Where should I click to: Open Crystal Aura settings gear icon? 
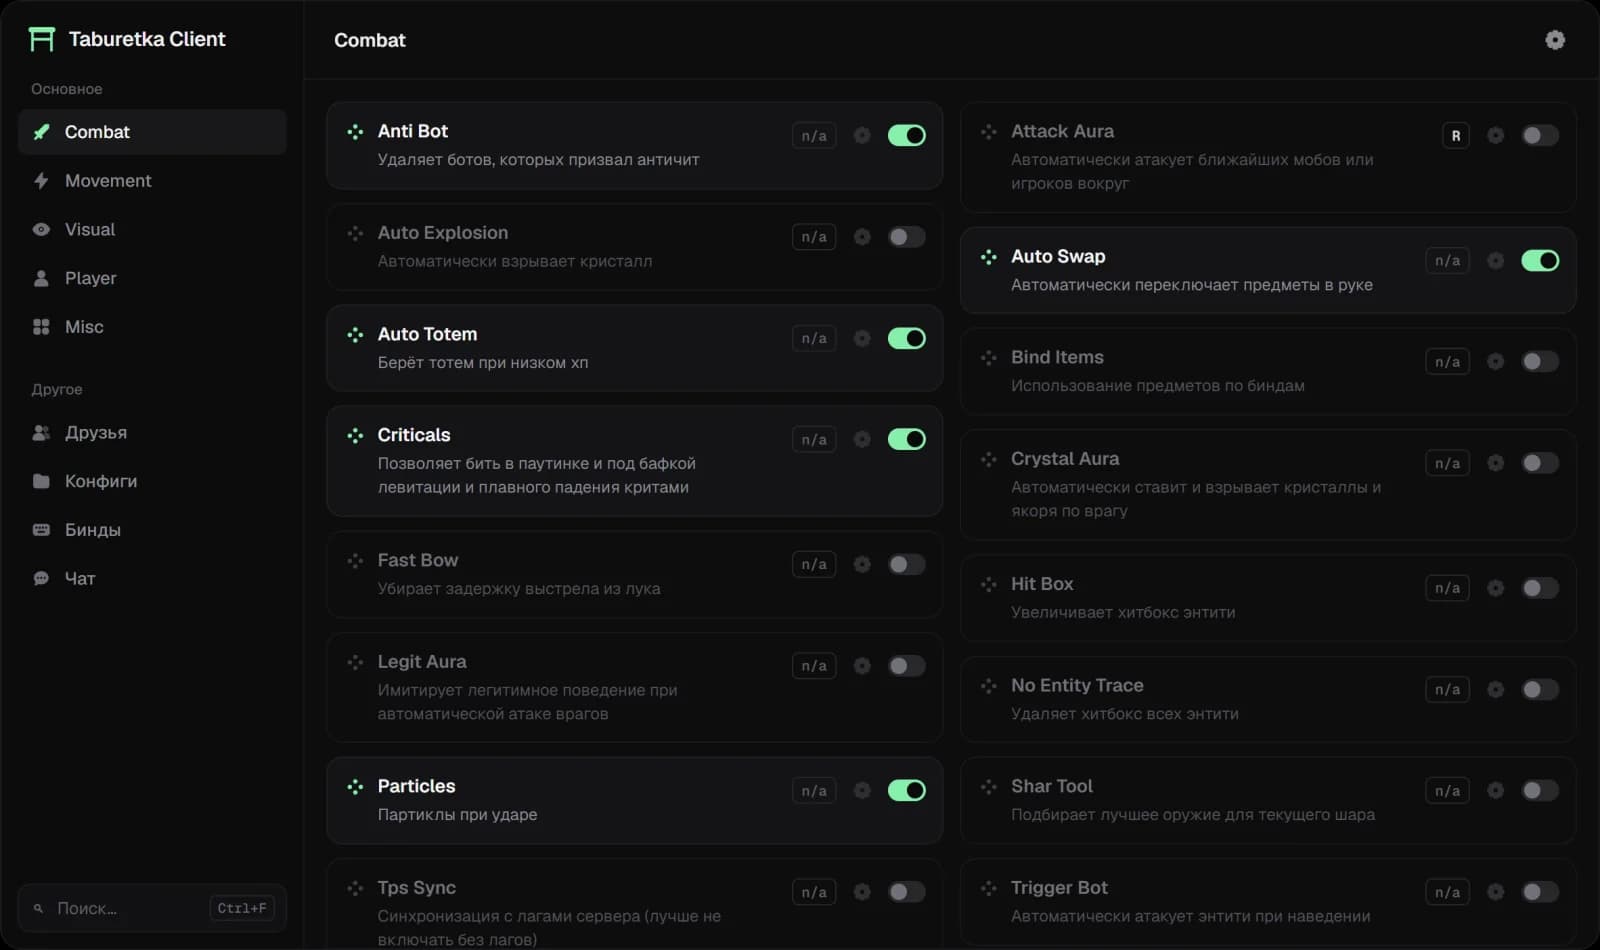click(x=1495, y=463)
